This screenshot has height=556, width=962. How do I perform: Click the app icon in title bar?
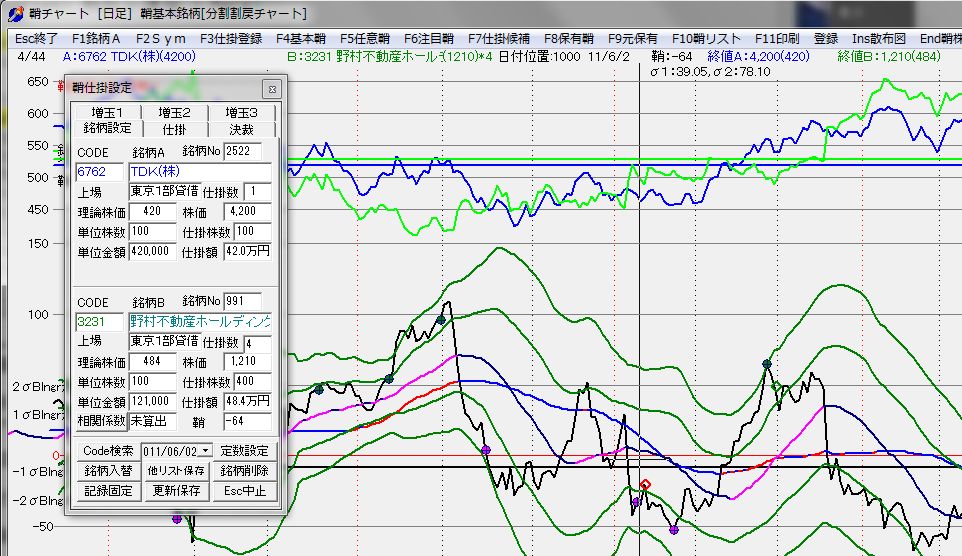coord(15,14)
